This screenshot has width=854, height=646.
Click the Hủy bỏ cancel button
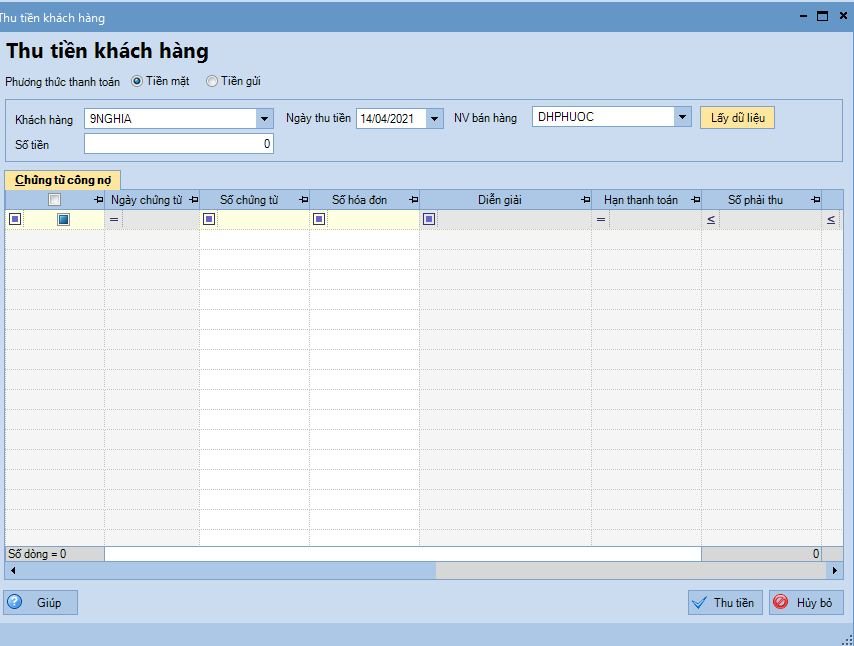pos(806,602)
